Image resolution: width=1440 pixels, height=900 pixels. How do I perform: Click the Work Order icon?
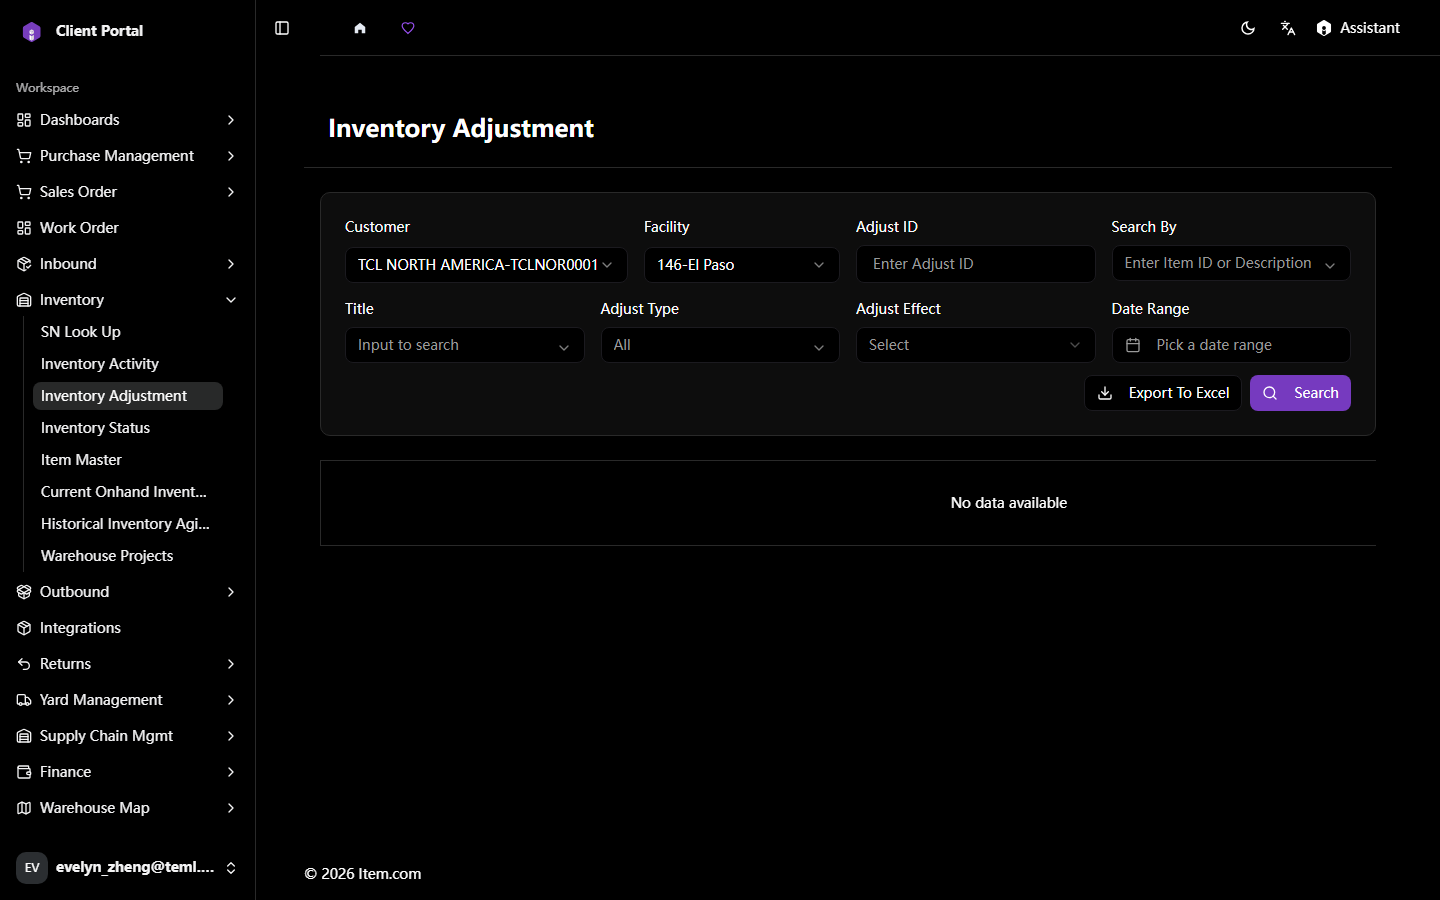[x=24, y=228]
